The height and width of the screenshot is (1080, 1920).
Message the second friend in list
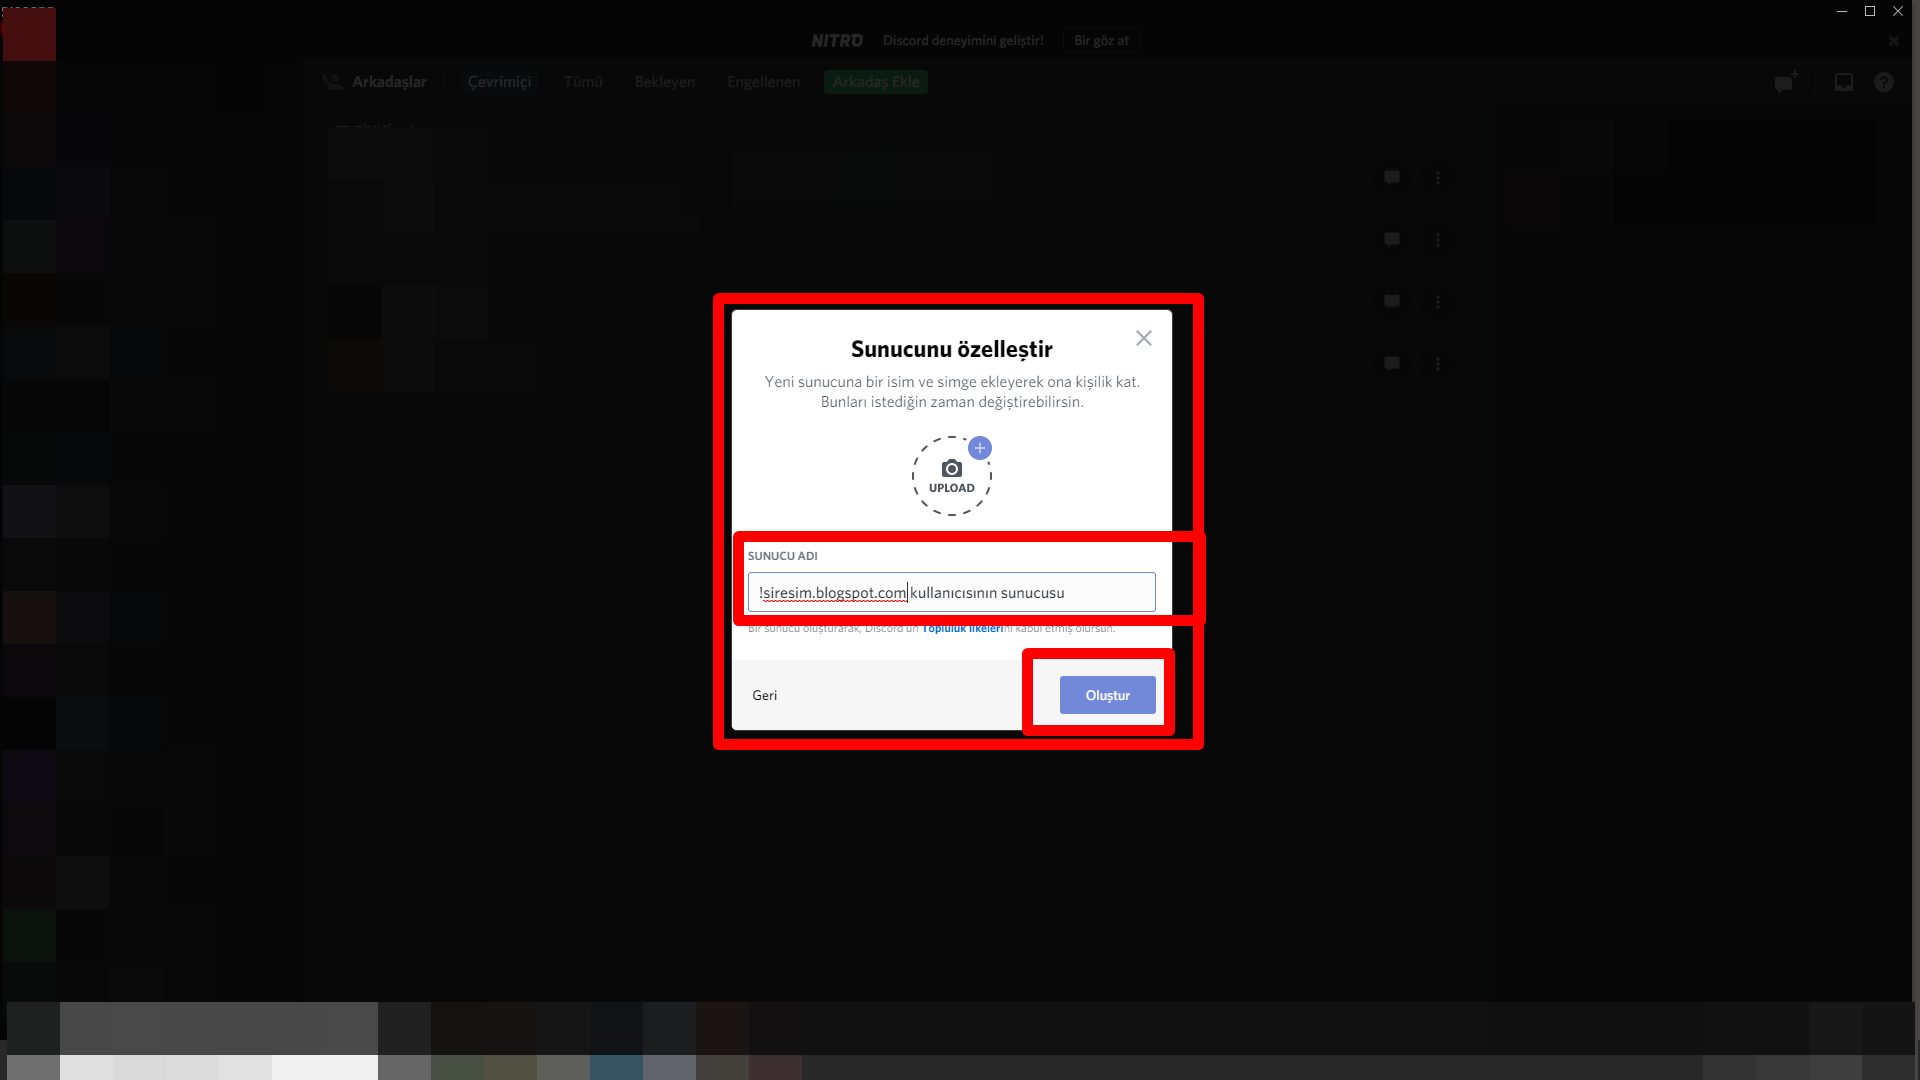point(1392,240)
